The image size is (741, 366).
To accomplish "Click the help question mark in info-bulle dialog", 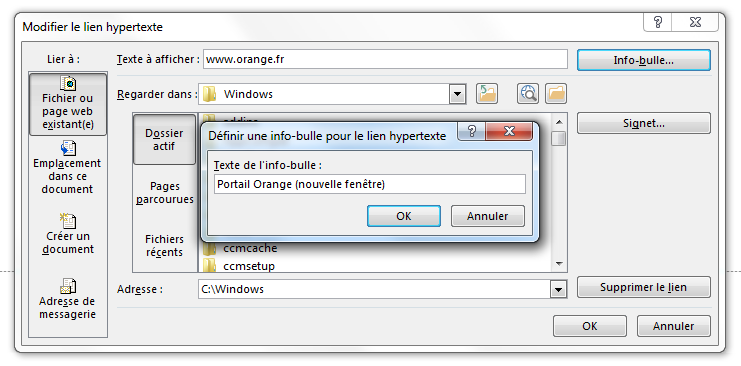I will coord(471,131).
